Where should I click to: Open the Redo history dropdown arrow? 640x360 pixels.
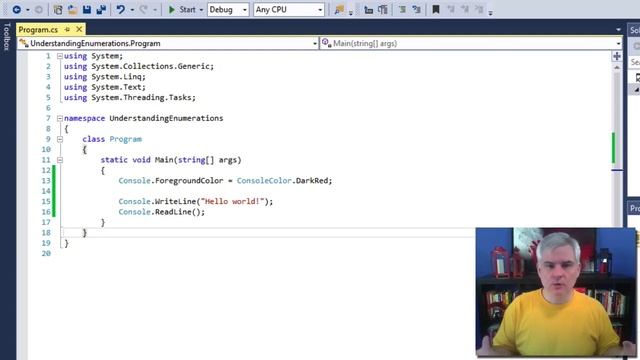[x=155, y=10]
